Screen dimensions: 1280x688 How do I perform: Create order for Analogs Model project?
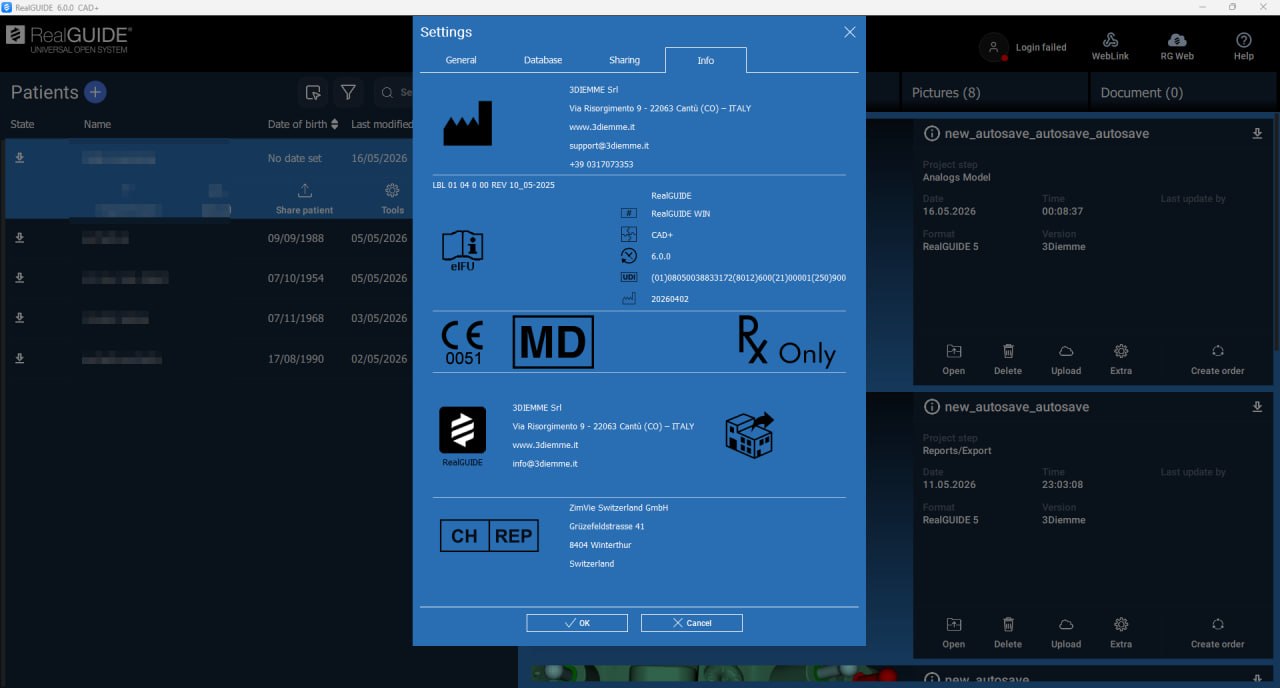coord(1218,360)
